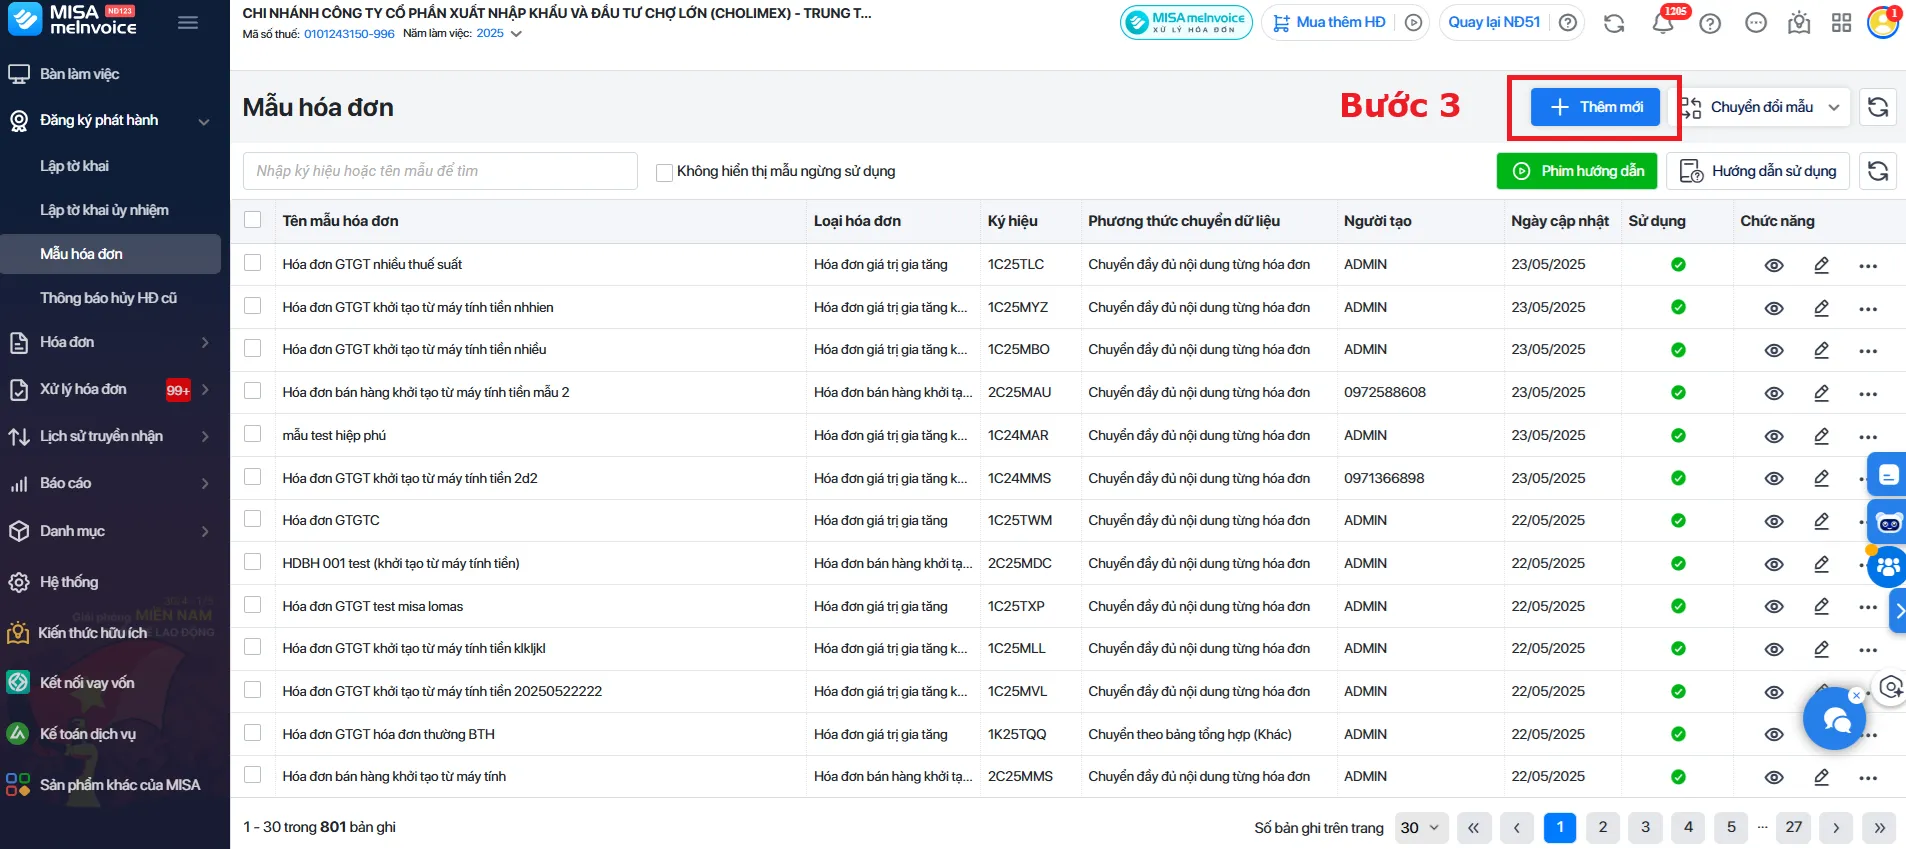Focus the template search input field
This screenshot has height=849, width=1906.
[x=440, y=171]
